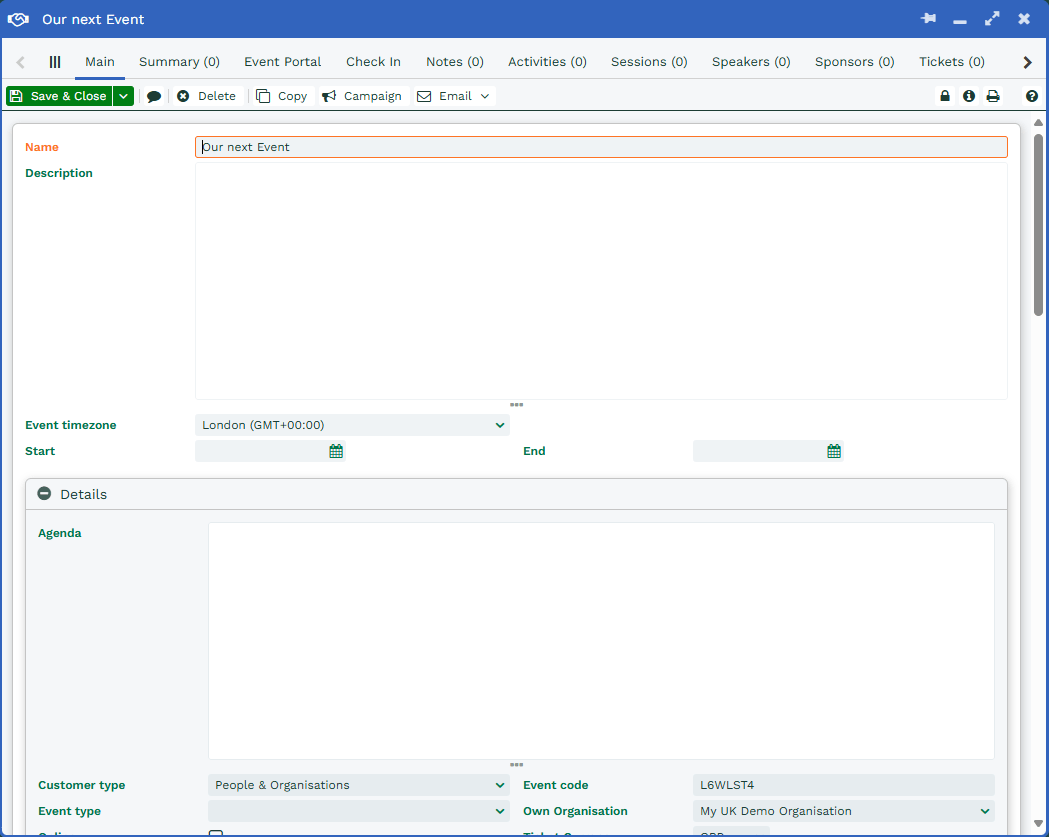1049x837 pixels.
Task: Click into the Agenda text area
Action: pyautogui.click(x=601, y=641)
